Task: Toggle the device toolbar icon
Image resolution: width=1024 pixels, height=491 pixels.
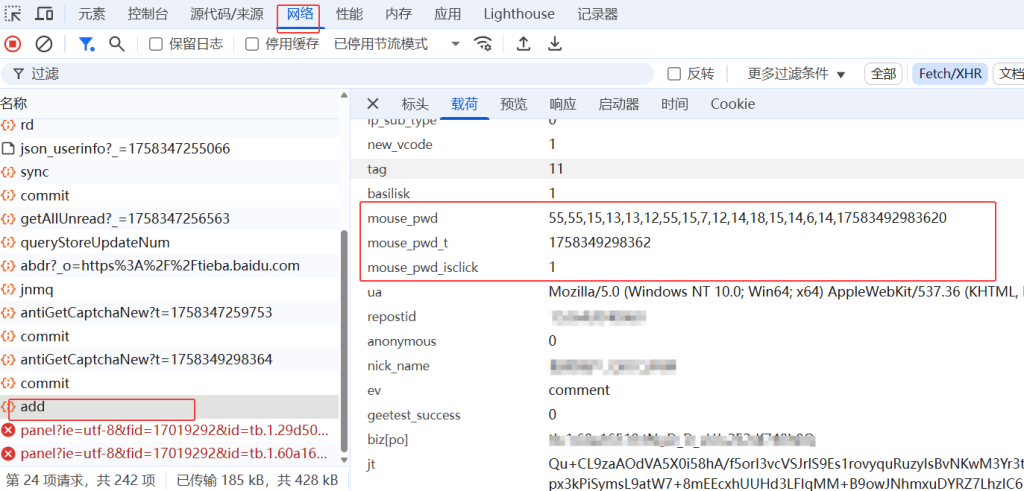Action: click(45, 14)
